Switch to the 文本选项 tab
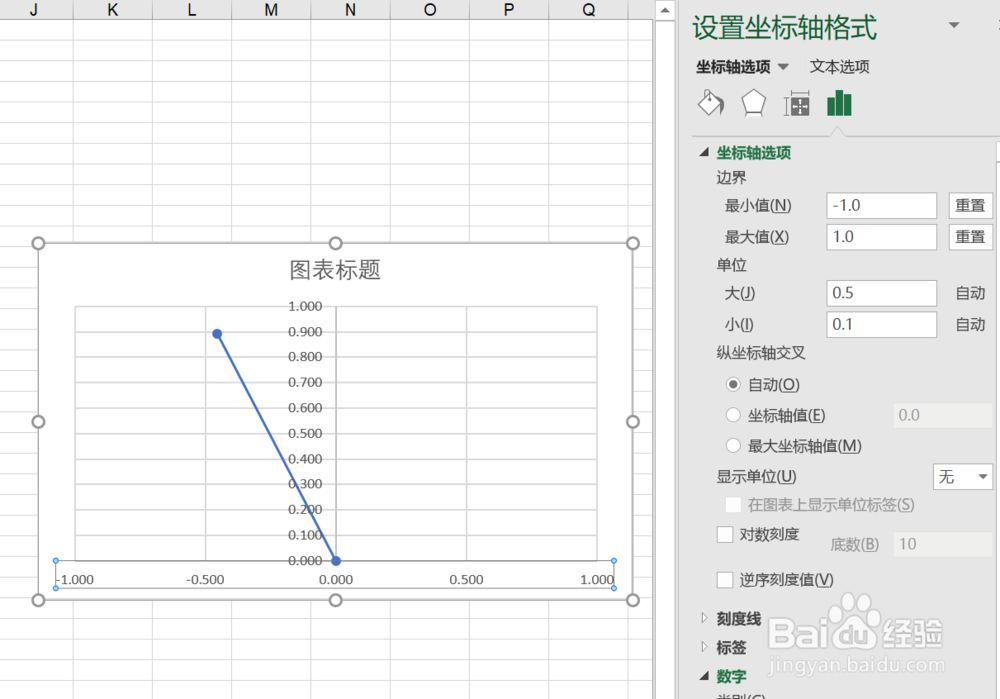Viewport: 1000px width, 699px height. (x=838, y=66)
